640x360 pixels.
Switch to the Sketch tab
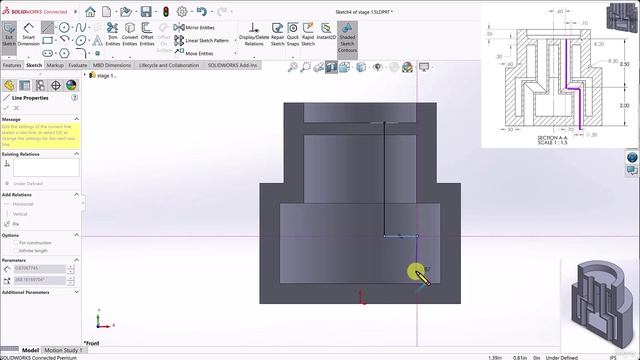34,65
